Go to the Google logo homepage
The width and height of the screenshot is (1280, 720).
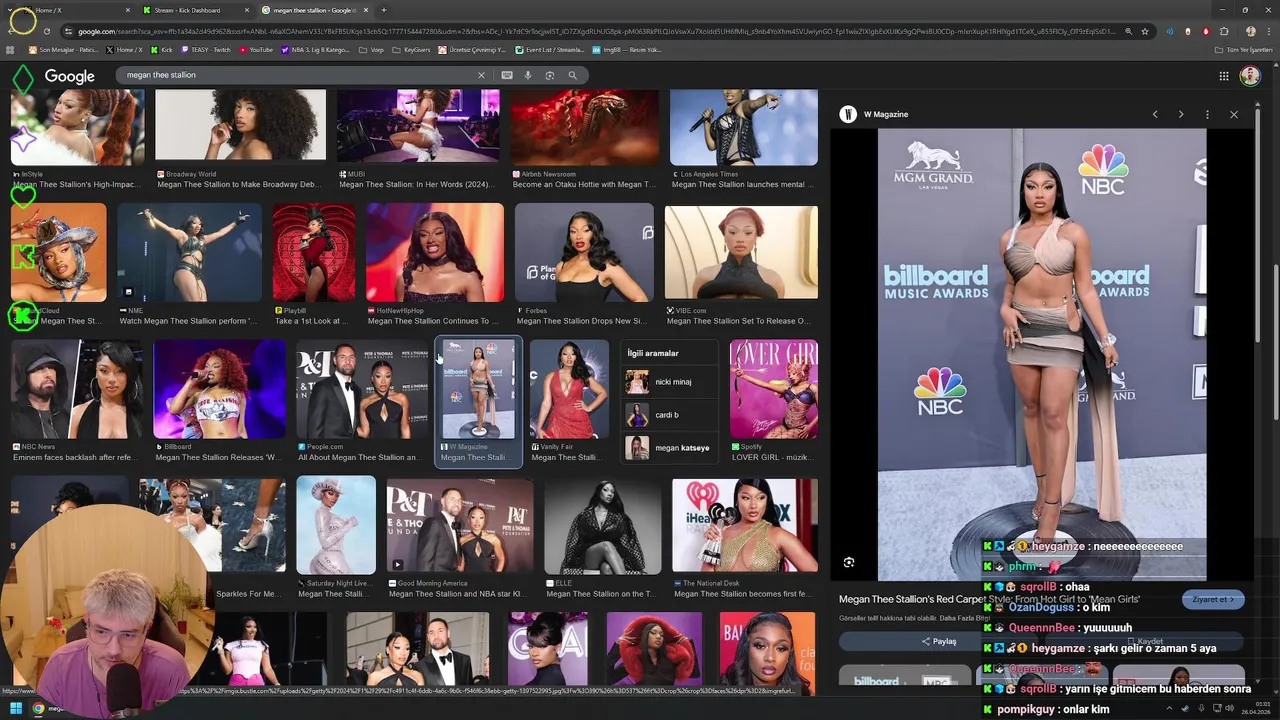pos(69,76)
